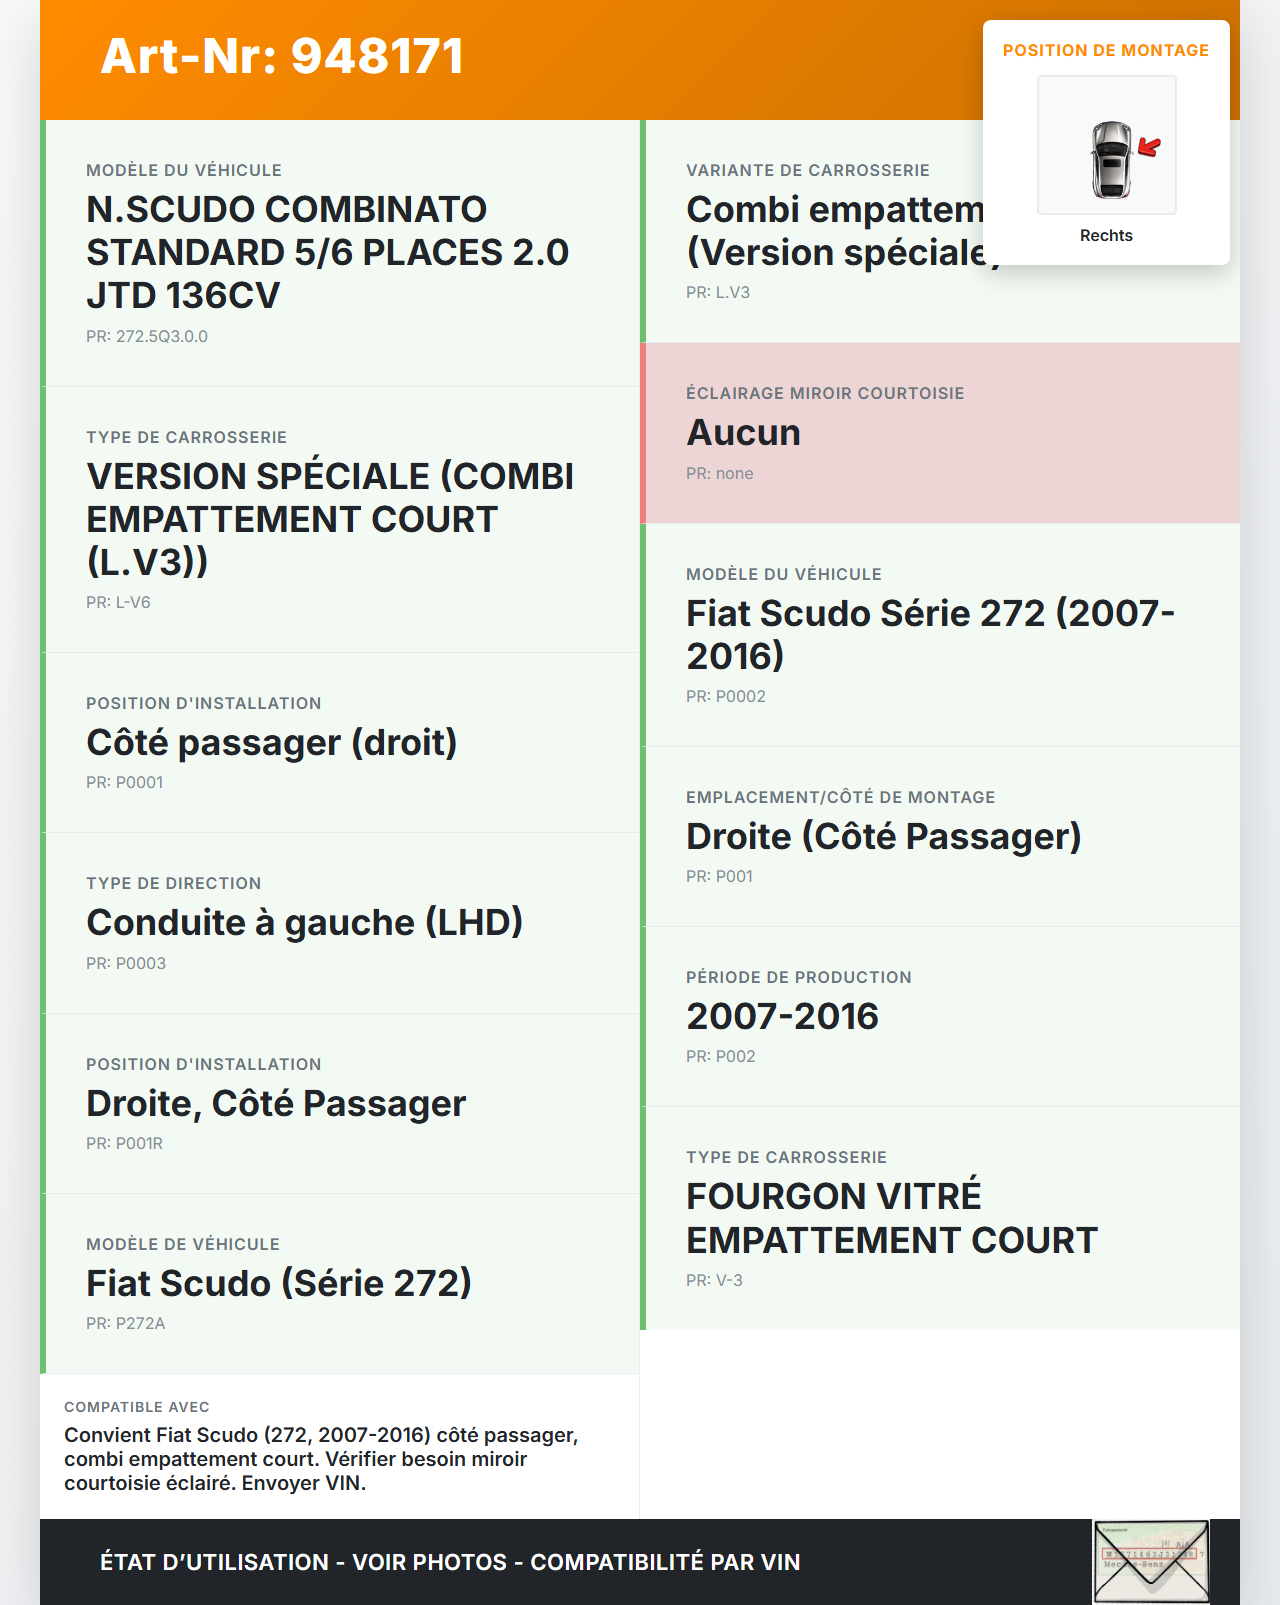Click "FOURGON VITRÉ EMPATTEMENT COURT" body type

[891, 1218]
